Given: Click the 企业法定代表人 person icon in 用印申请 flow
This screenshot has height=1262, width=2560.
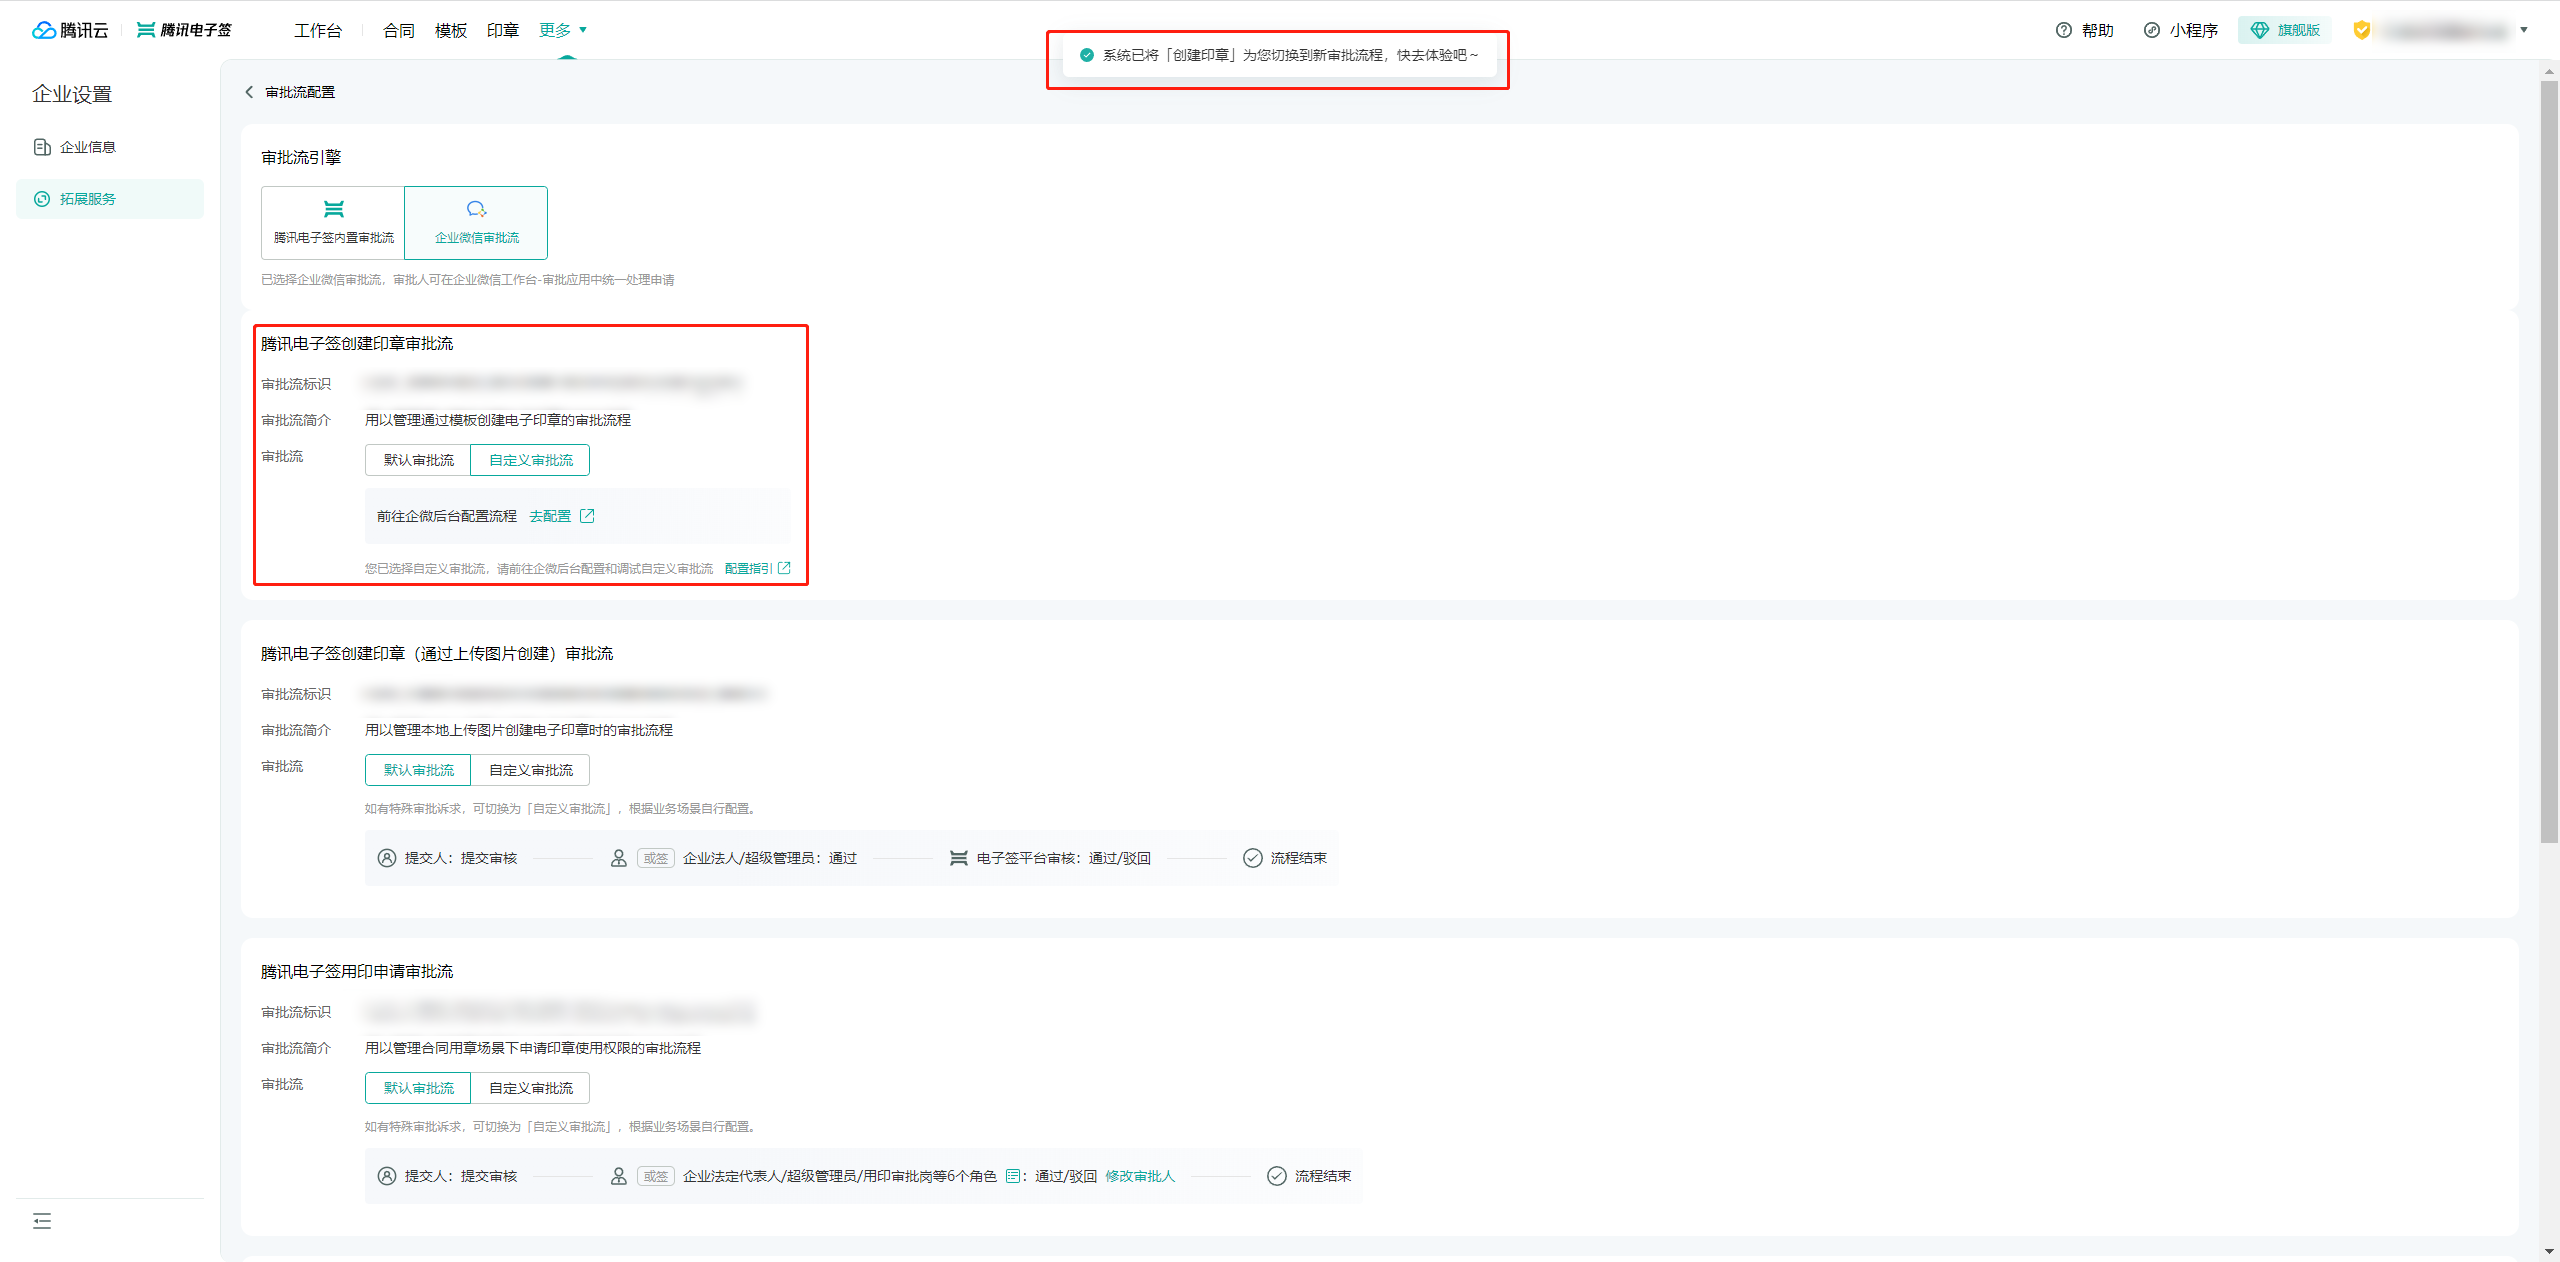Looking at the screenshot, I should tap(619, 1176).
